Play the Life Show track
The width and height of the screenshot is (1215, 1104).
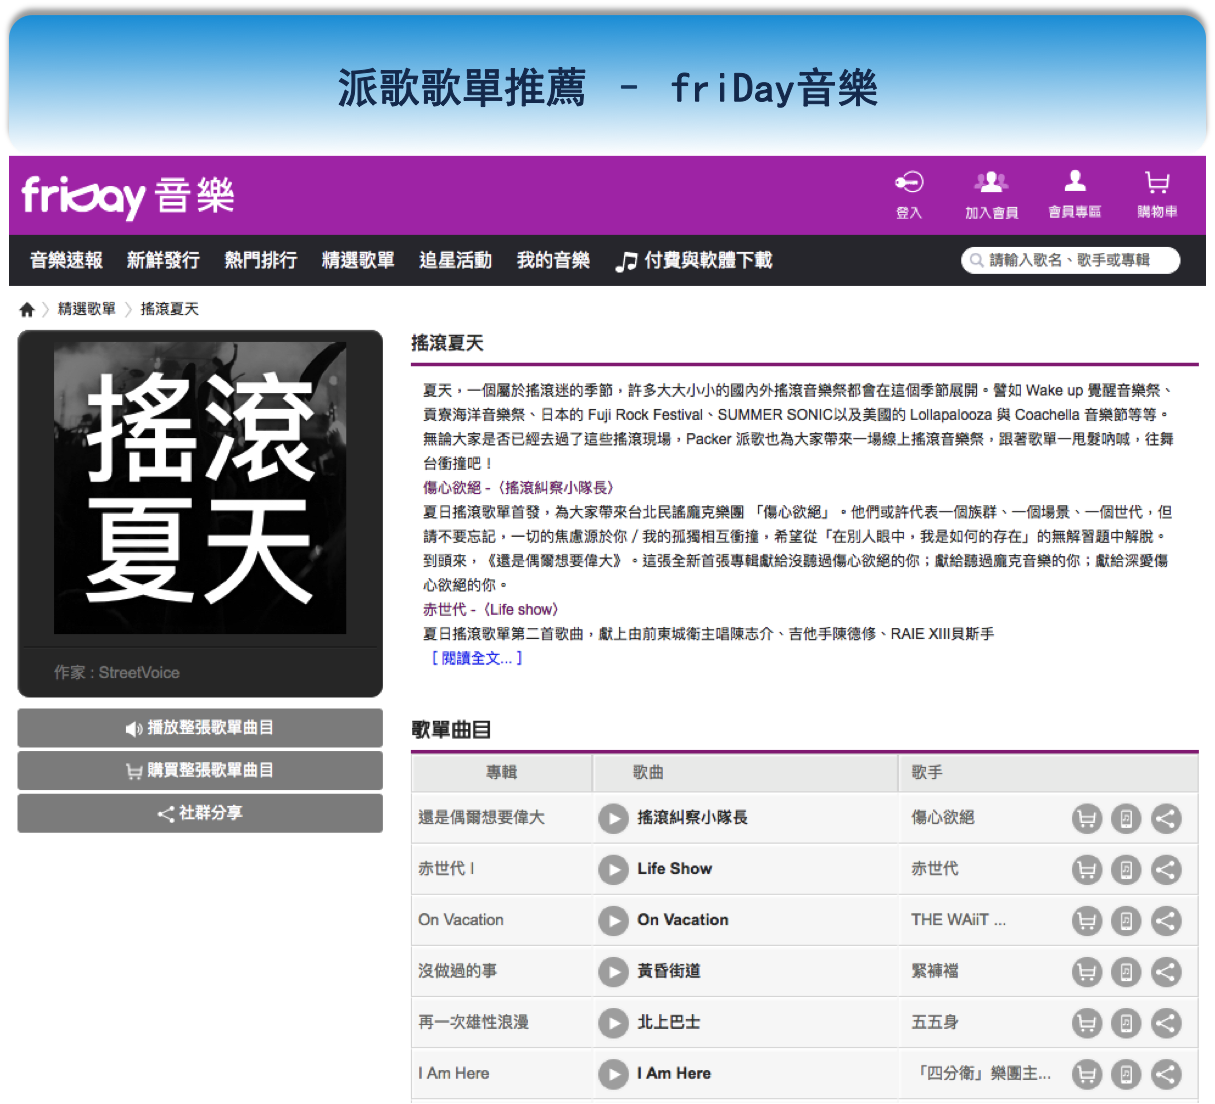click(613, 870)
